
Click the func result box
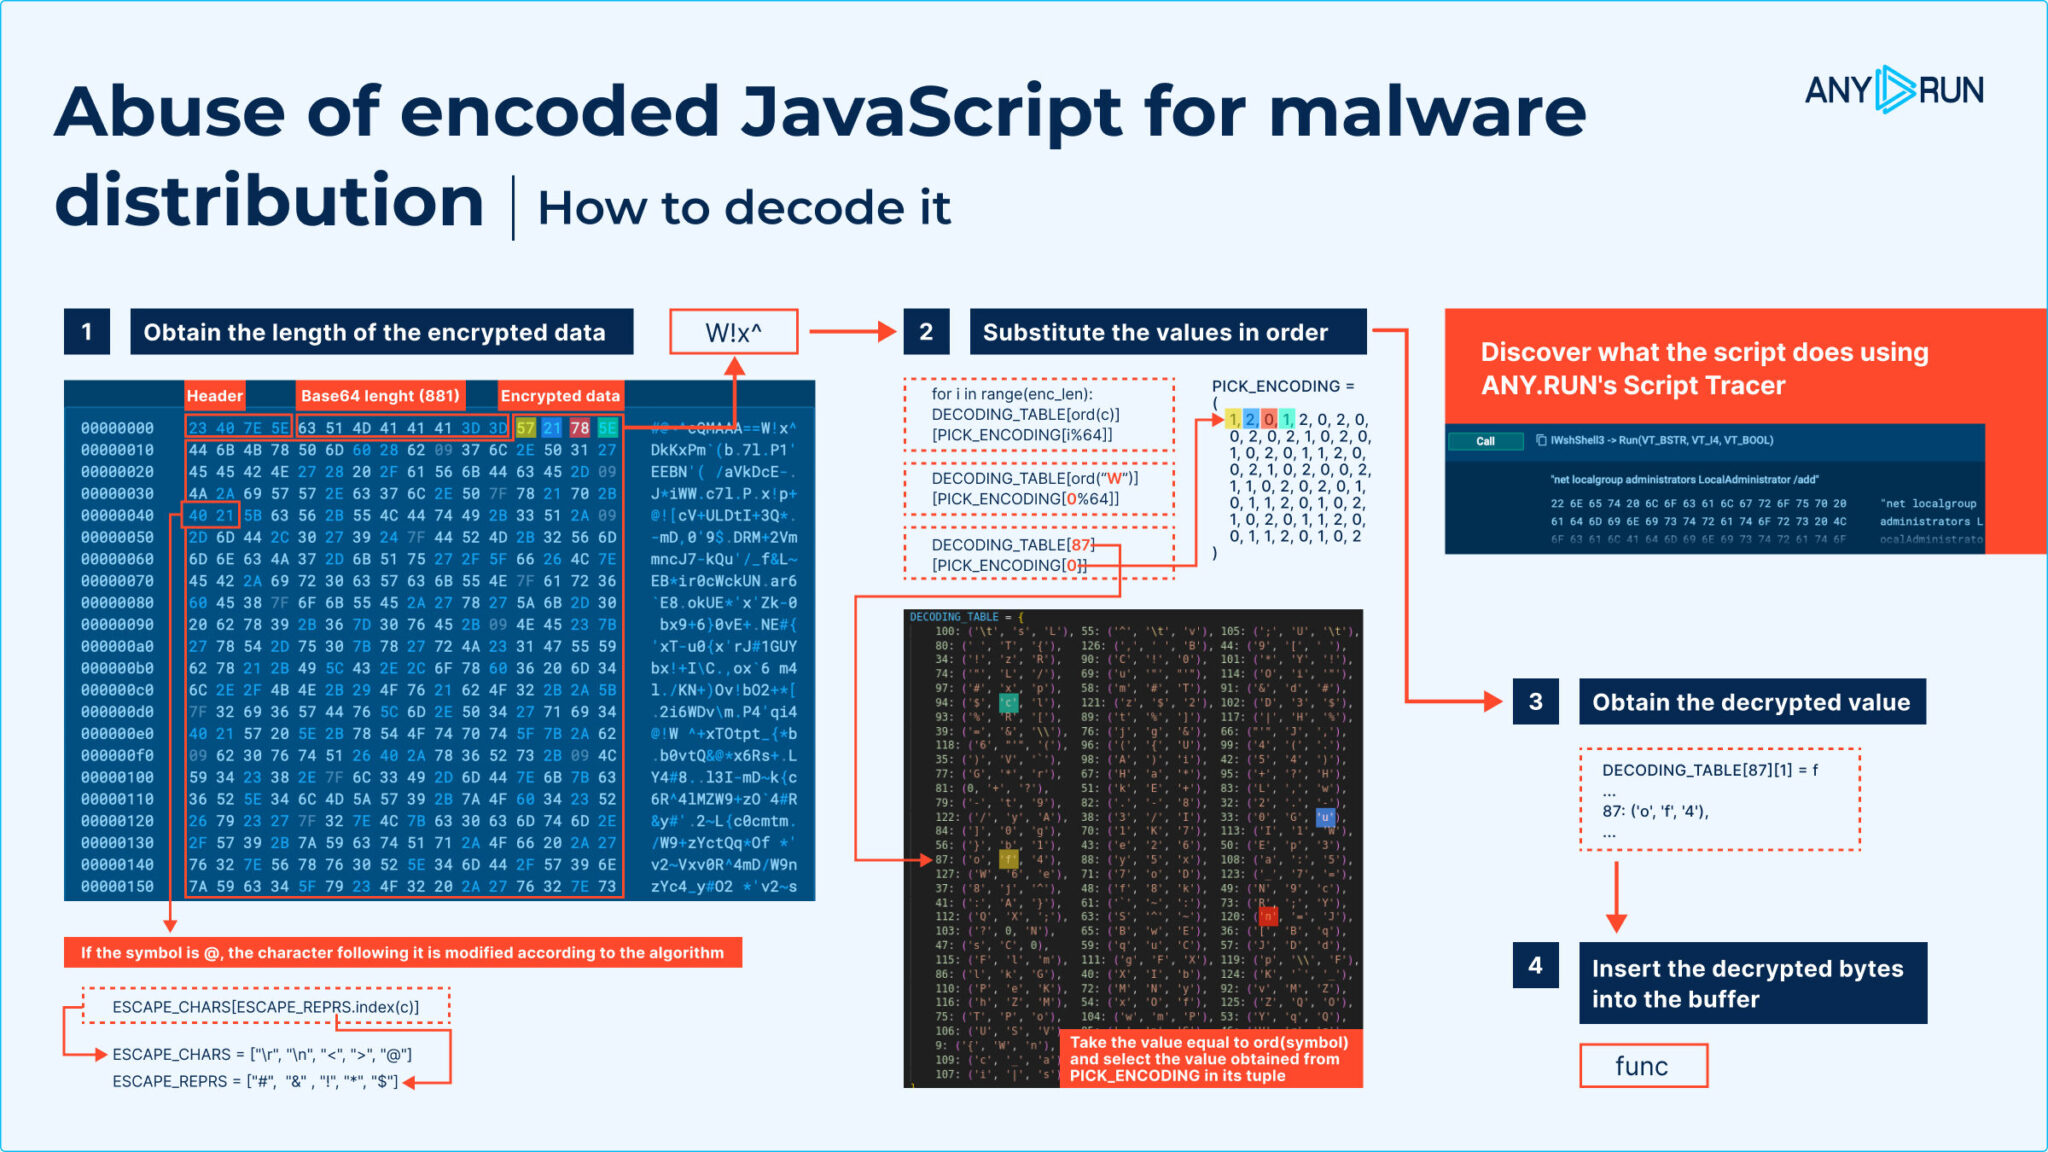1642,1066
